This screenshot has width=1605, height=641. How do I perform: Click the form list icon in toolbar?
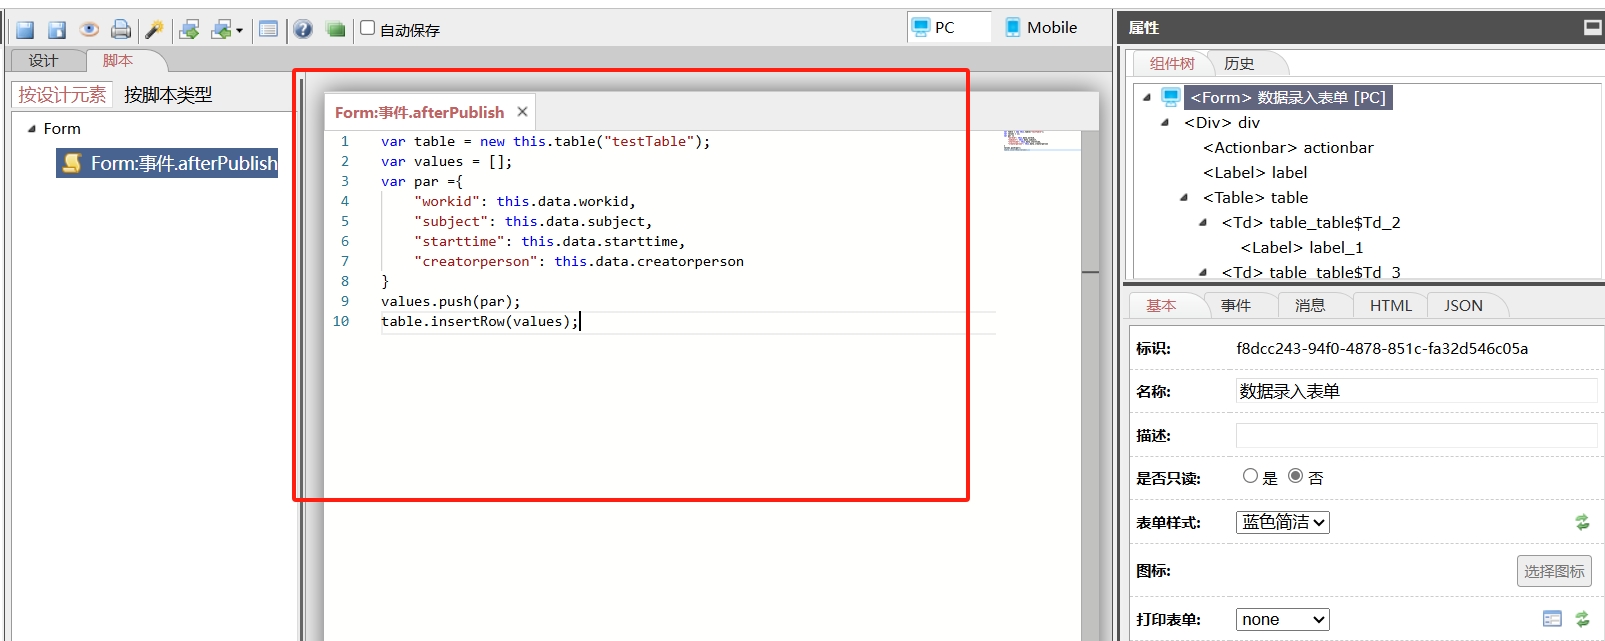click(x=268, y=29)
